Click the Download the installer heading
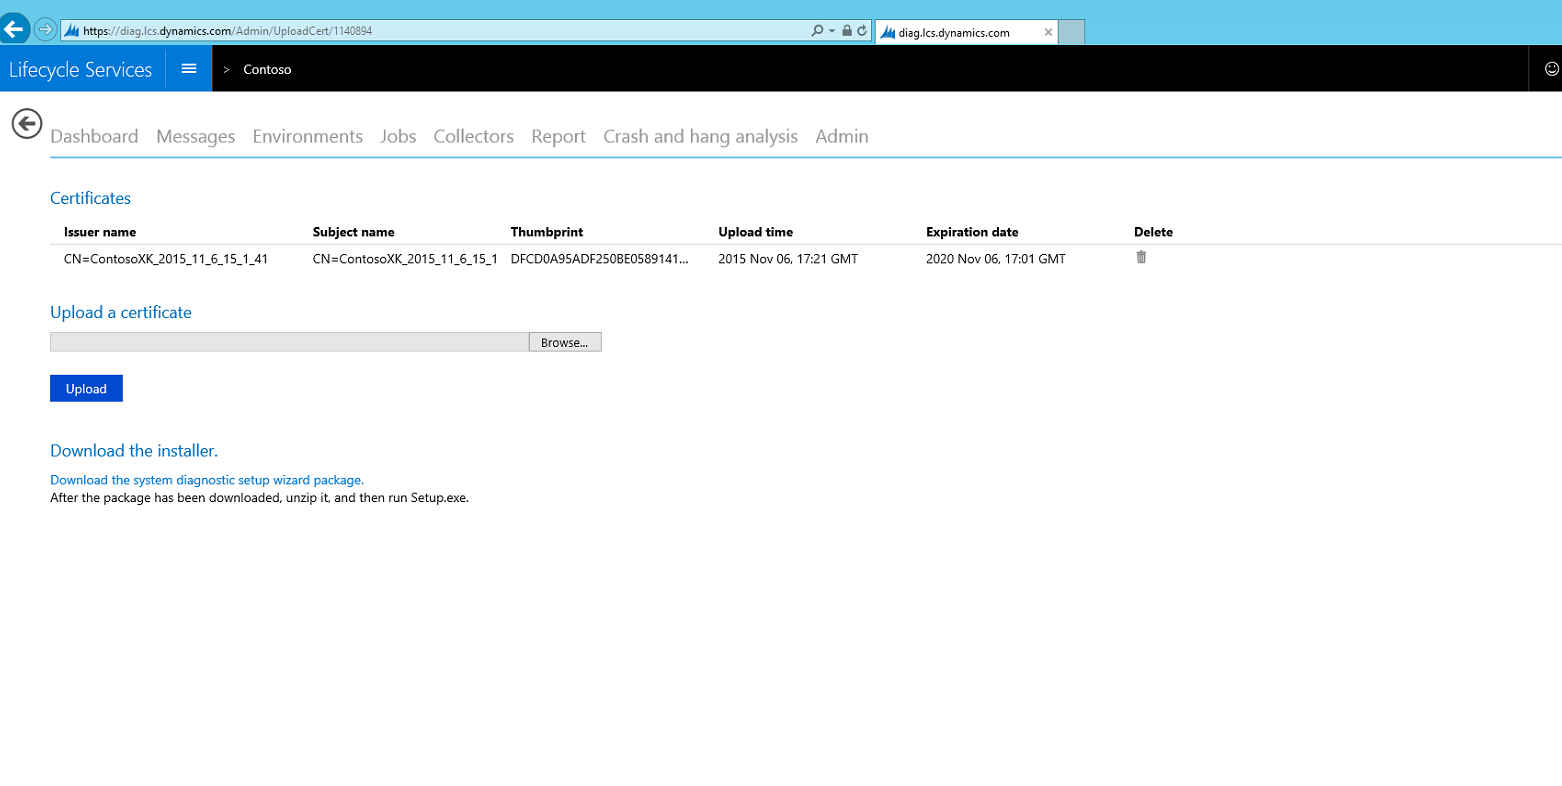1562x786 pixels. click(x=134, y=451)
